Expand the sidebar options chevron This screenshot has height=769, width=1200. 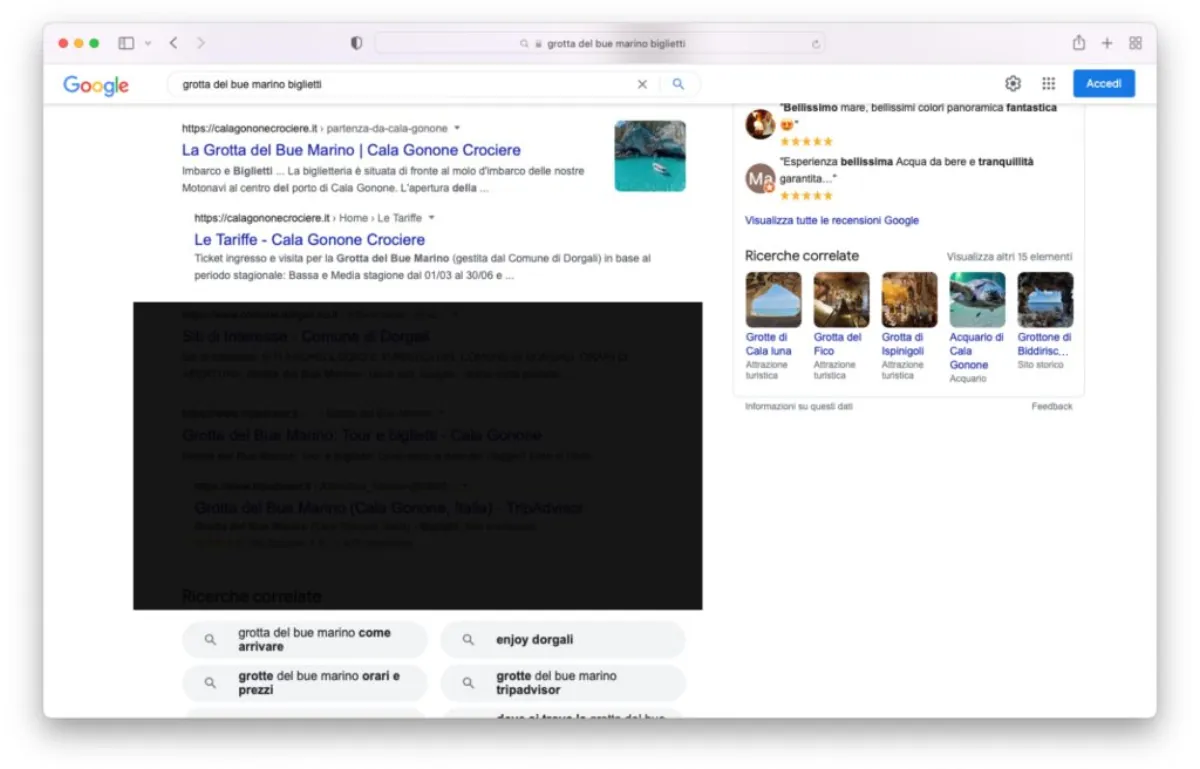pos(148,43)
